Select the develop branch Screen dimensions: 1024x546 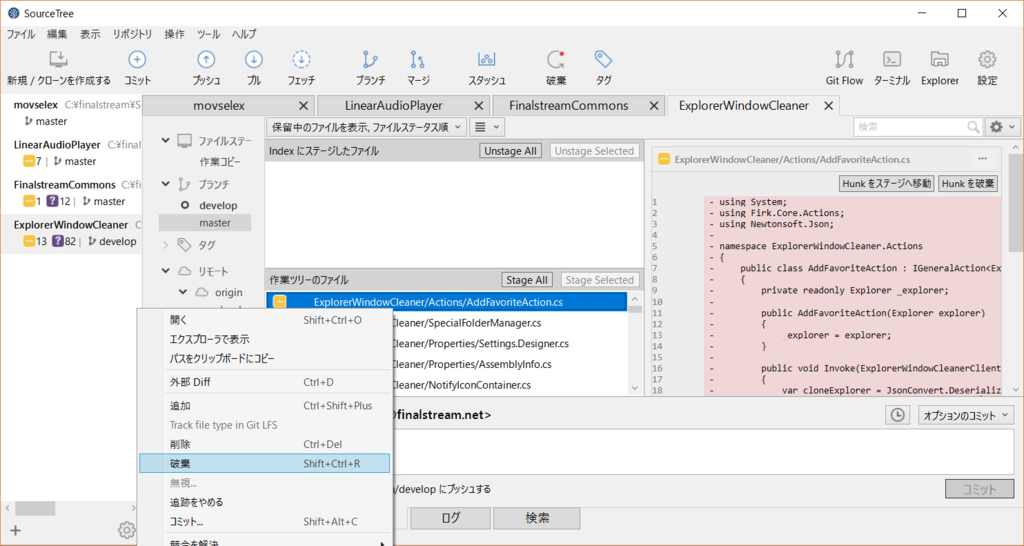217,205
